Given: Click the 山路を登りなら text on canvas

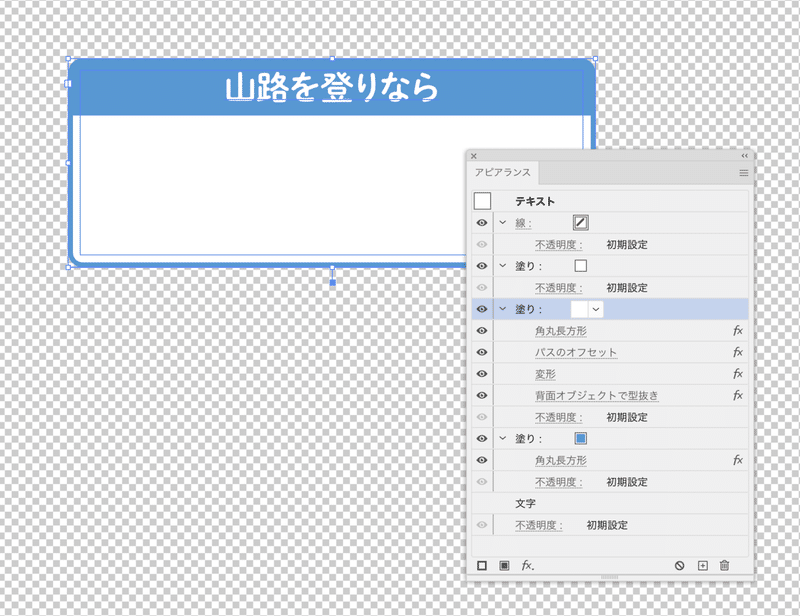Looking at the screenshot, I should (x=332, y=87).
